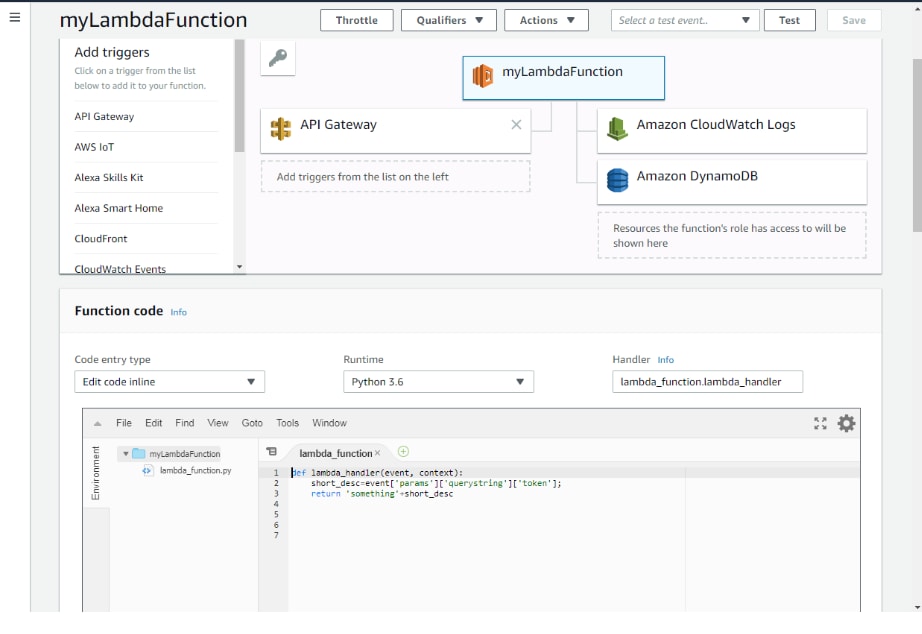Remove the API Gateway trigger
This screenshot has width=922, height=634.
pyautogui.click(x=516, y=125)
